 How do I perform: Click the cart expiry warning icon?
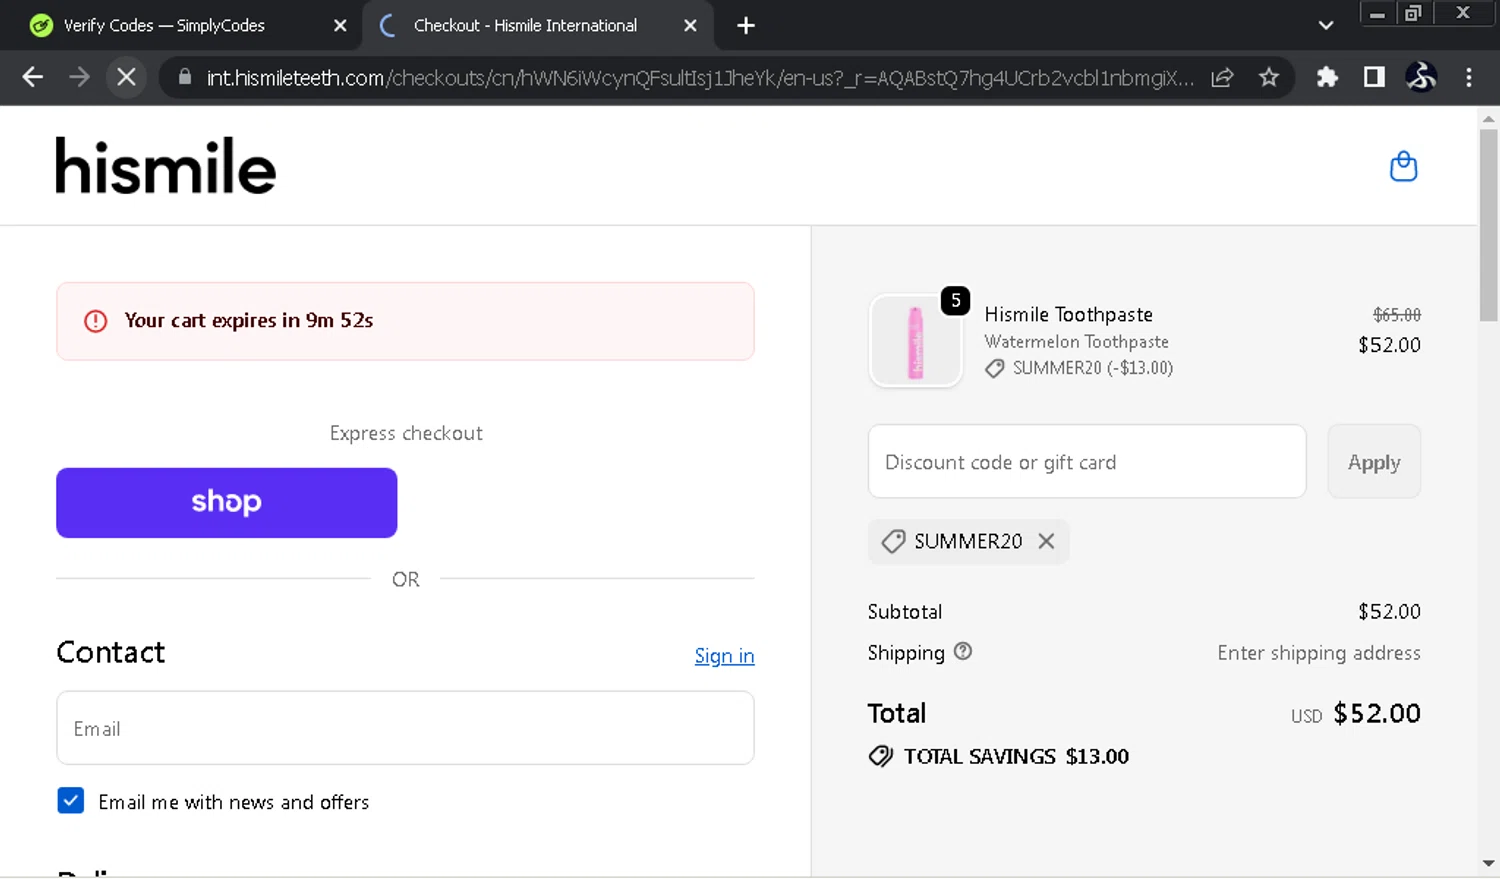pos(95,321)
